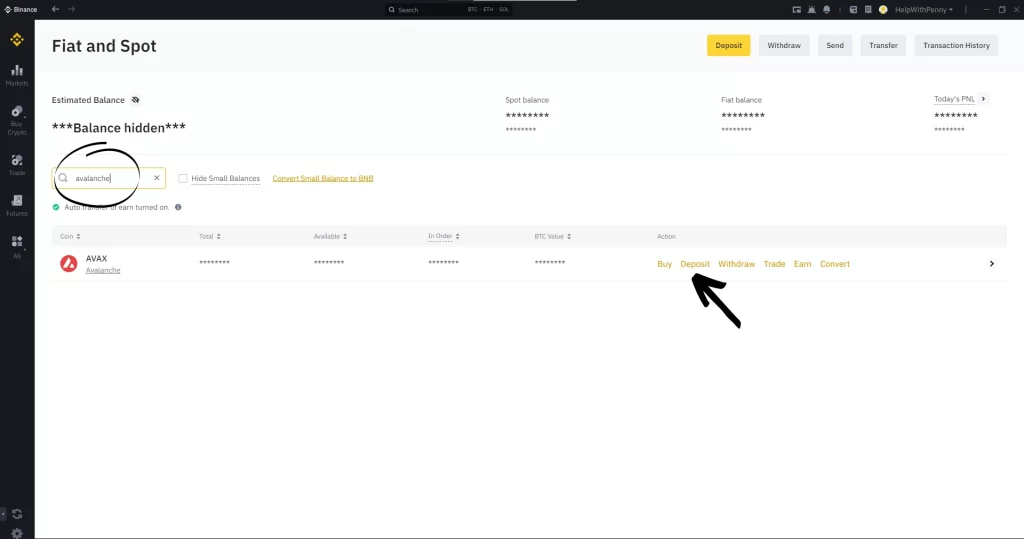This screenshot has height=539, width=1024.
Task: Click the green check auto transfer indicator
Action: (x=56, y=207)
